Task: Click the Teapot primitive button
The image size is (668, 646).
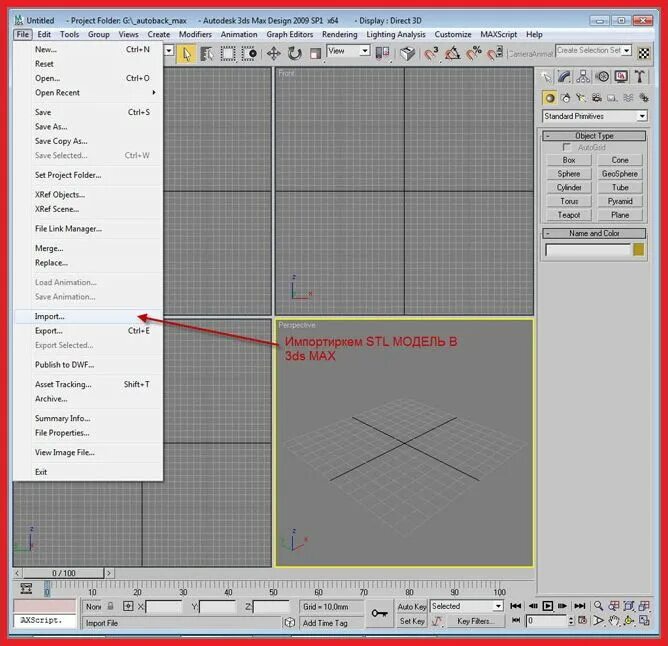Action: coord(569,215)
